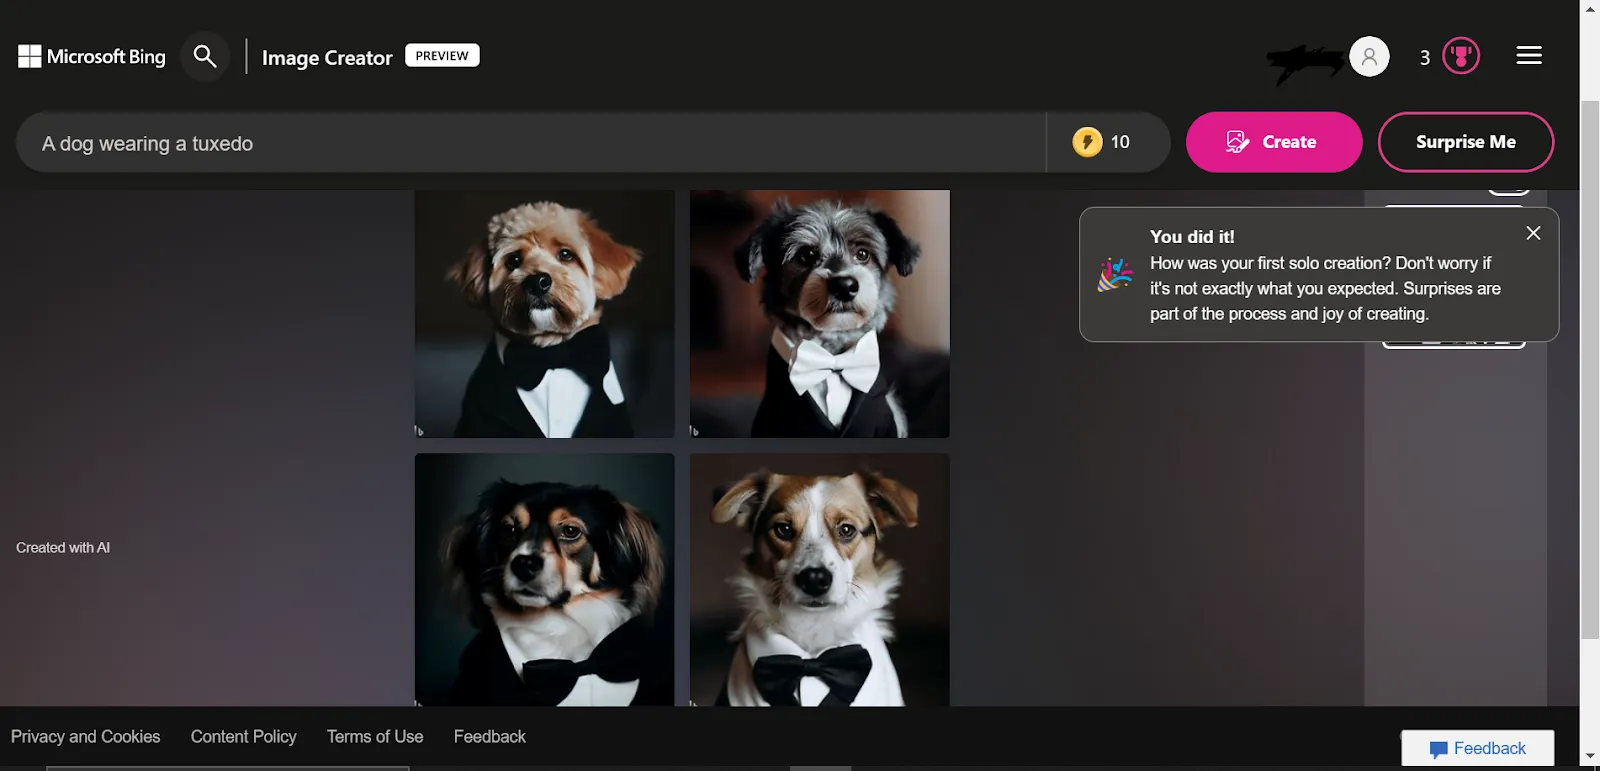The height and width of the screenshot is (771, 1600).
Task: Open the hamburger menu
Action: coord(1529,56)
